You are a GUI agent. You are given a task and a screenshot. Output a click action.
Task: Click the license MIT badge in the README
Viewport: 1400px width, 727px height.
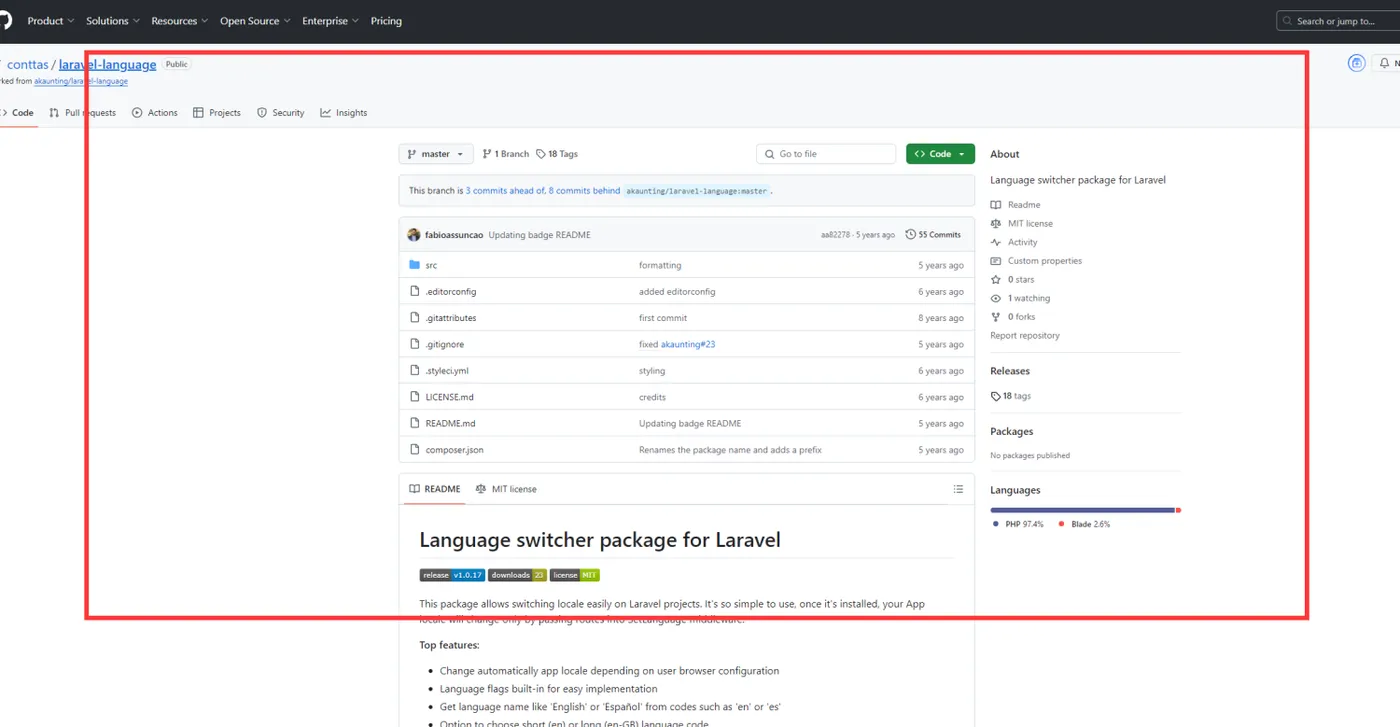pyautogui.click(x=575, y=575)
